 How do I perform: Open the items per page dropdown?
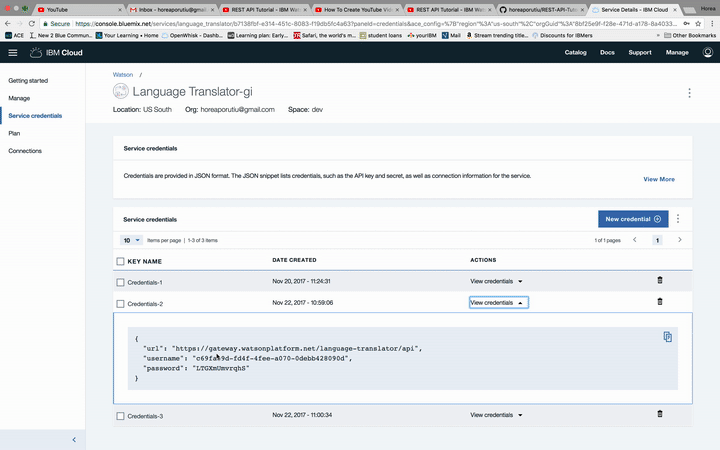coord(131,240)
